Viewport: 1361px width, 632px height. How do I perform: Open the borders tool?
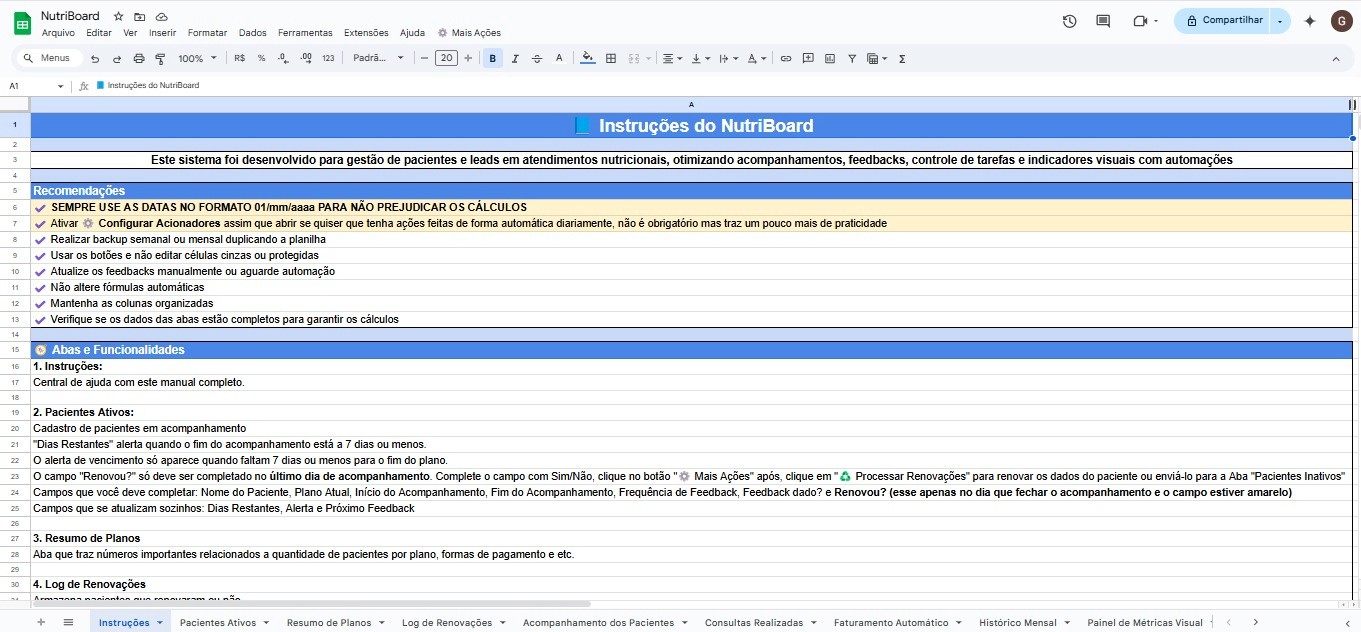[x=611, y=59]
